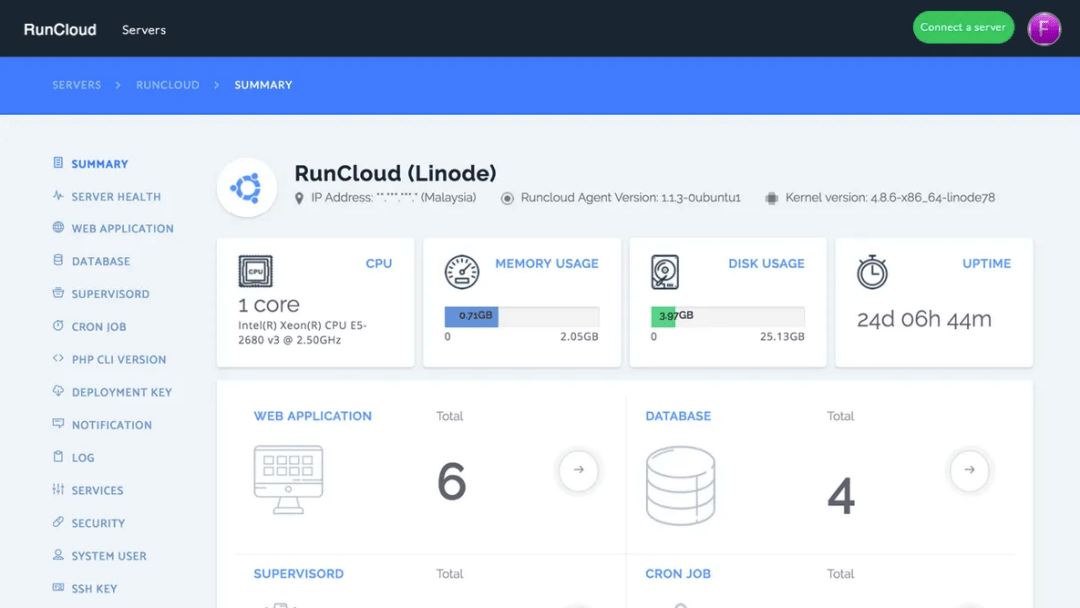Open Services in the sidebar
Viewport: 1080px width, 608px height.
click(x=97, y=490)
